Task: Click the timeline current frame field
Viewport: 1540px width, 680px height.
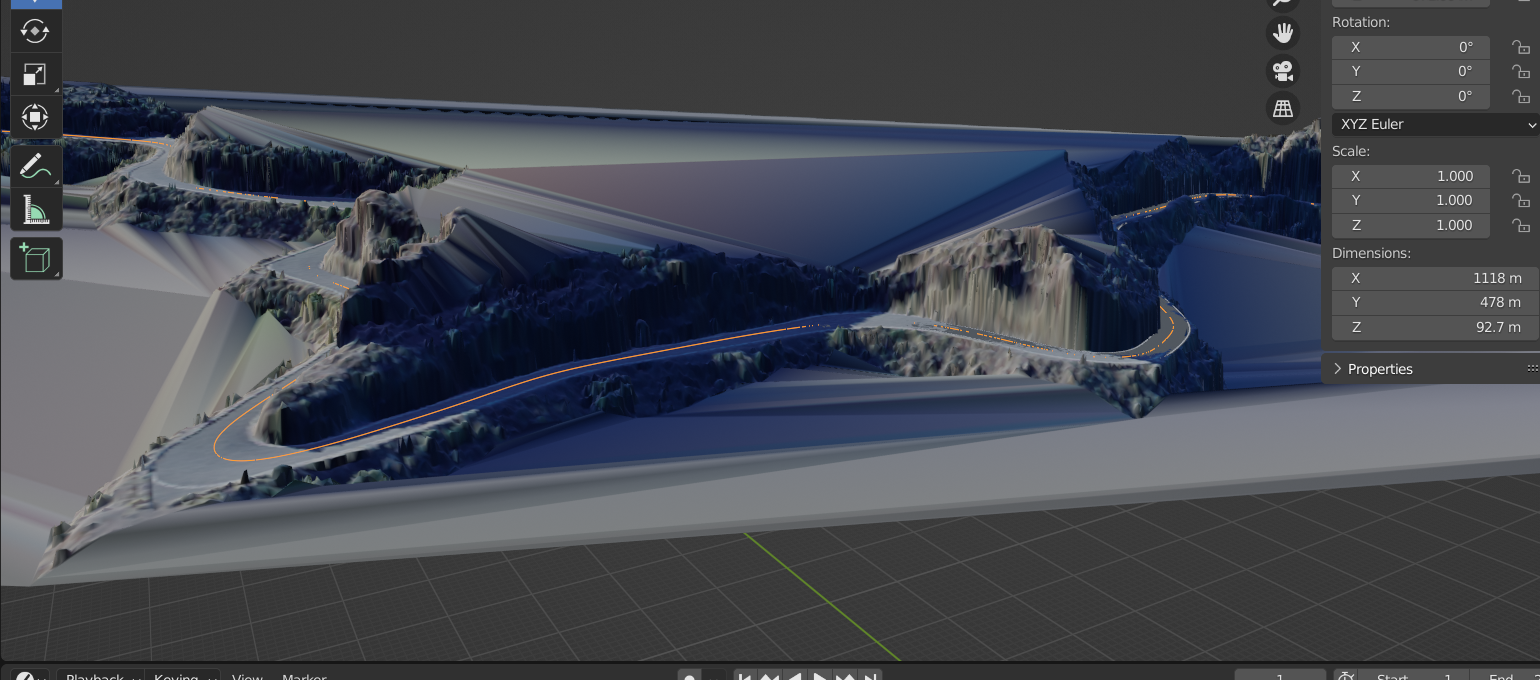Action: point(1280,676)
